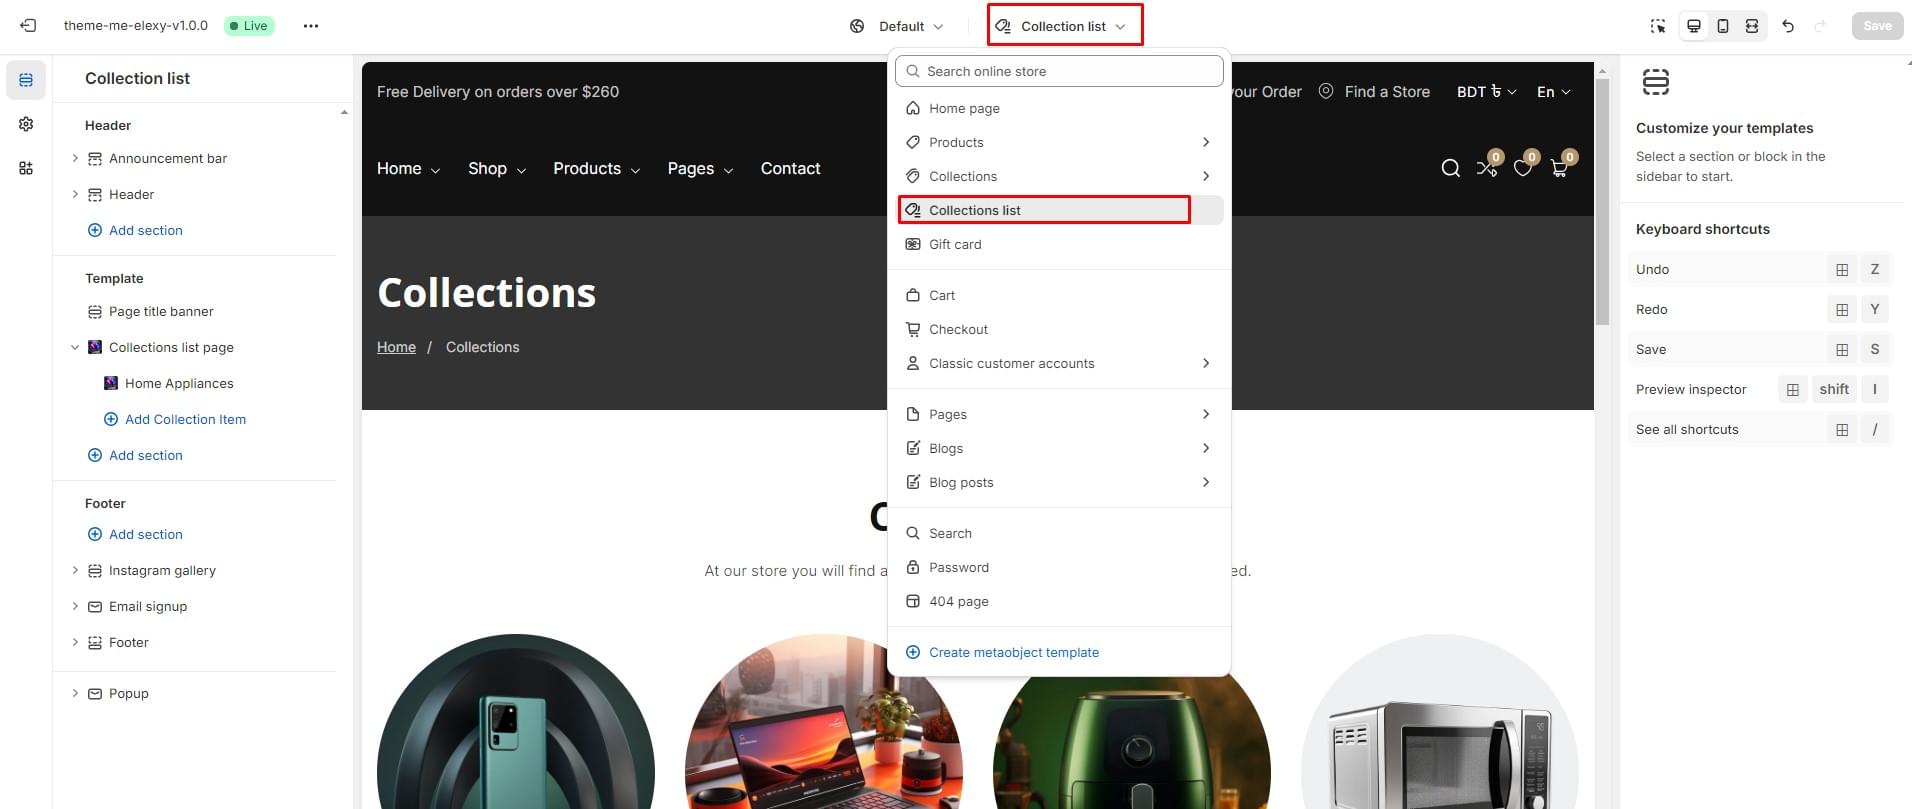Screen dimensions: 1912x809
Task: Click the Default globe icon
Action: (x=857, y=26)
